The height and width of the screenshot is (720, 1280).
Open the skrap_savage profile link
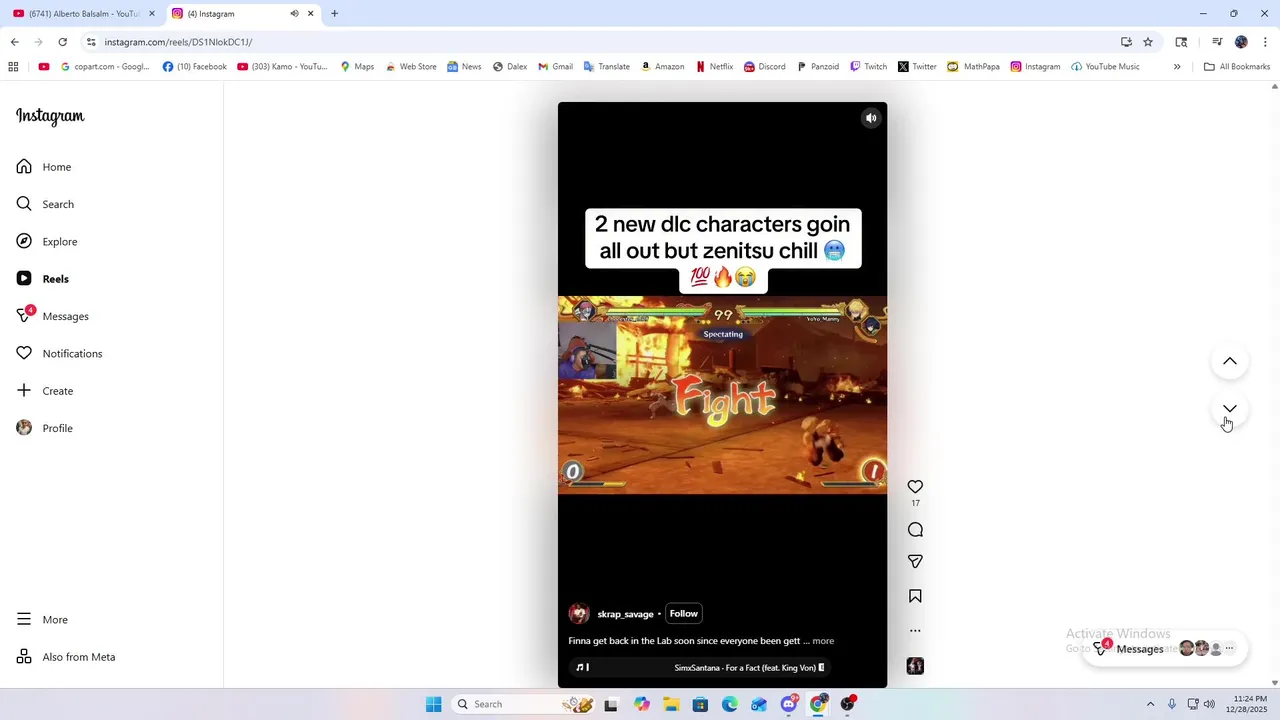pyautogui.click(x=625, y=614)
